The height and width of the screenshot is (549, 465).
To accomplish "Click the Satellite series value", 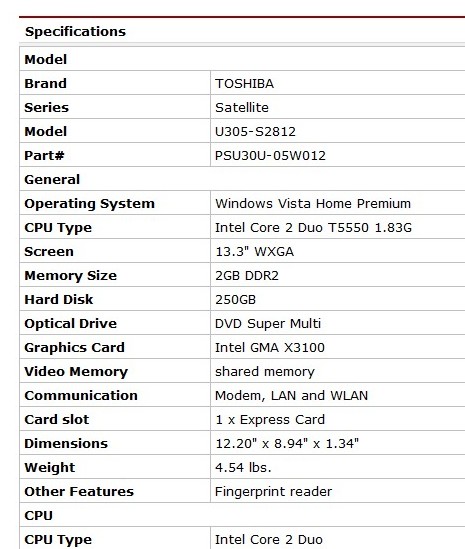I will click(x=242, y=107).
